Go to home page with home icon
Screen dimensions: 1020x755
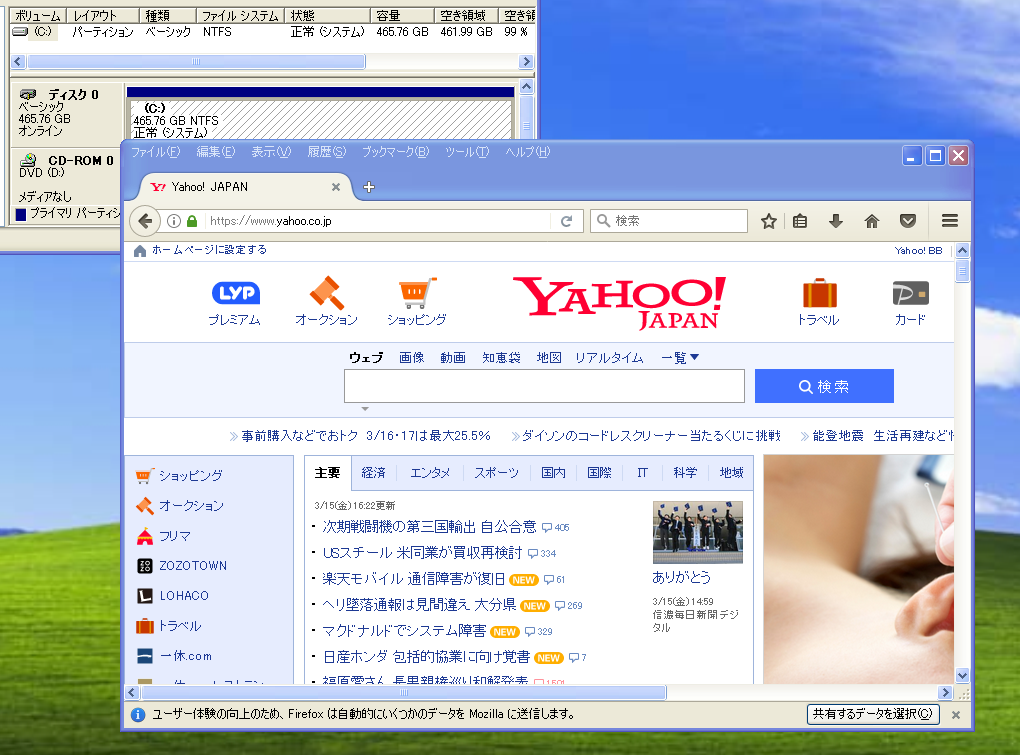(871, 220)
